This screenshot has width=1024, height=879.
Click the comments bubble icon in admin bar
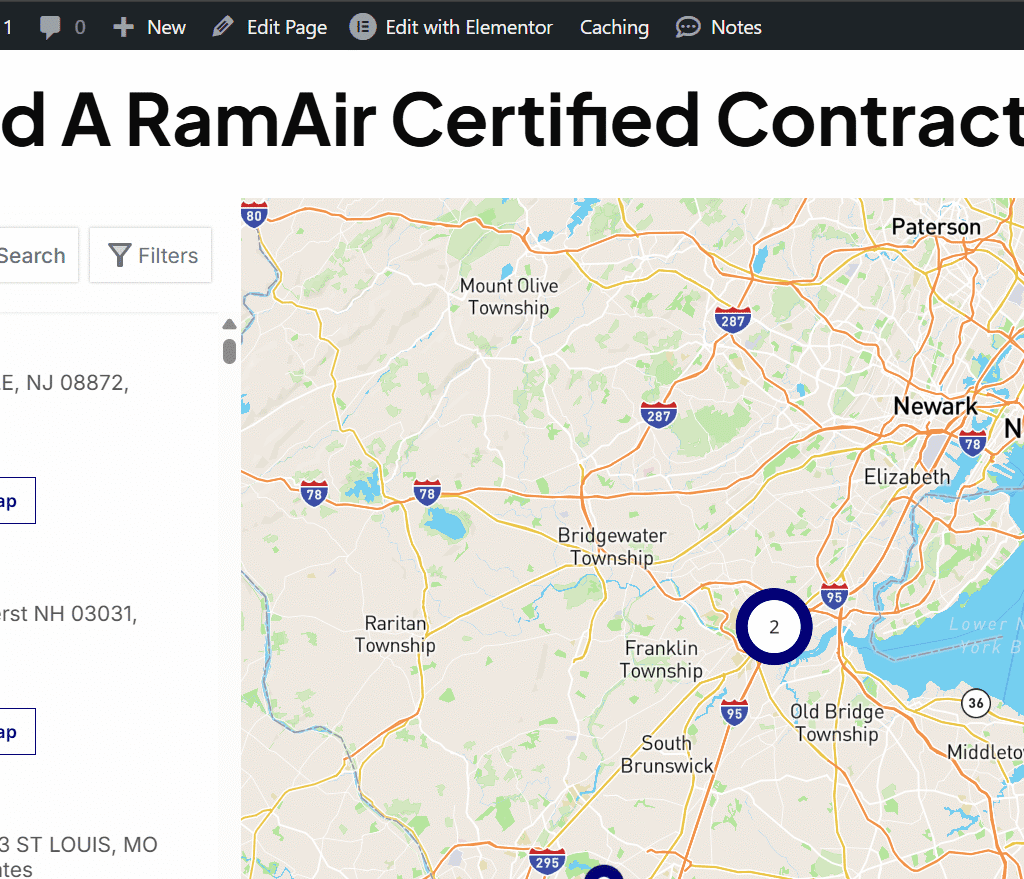coord(50,28)
